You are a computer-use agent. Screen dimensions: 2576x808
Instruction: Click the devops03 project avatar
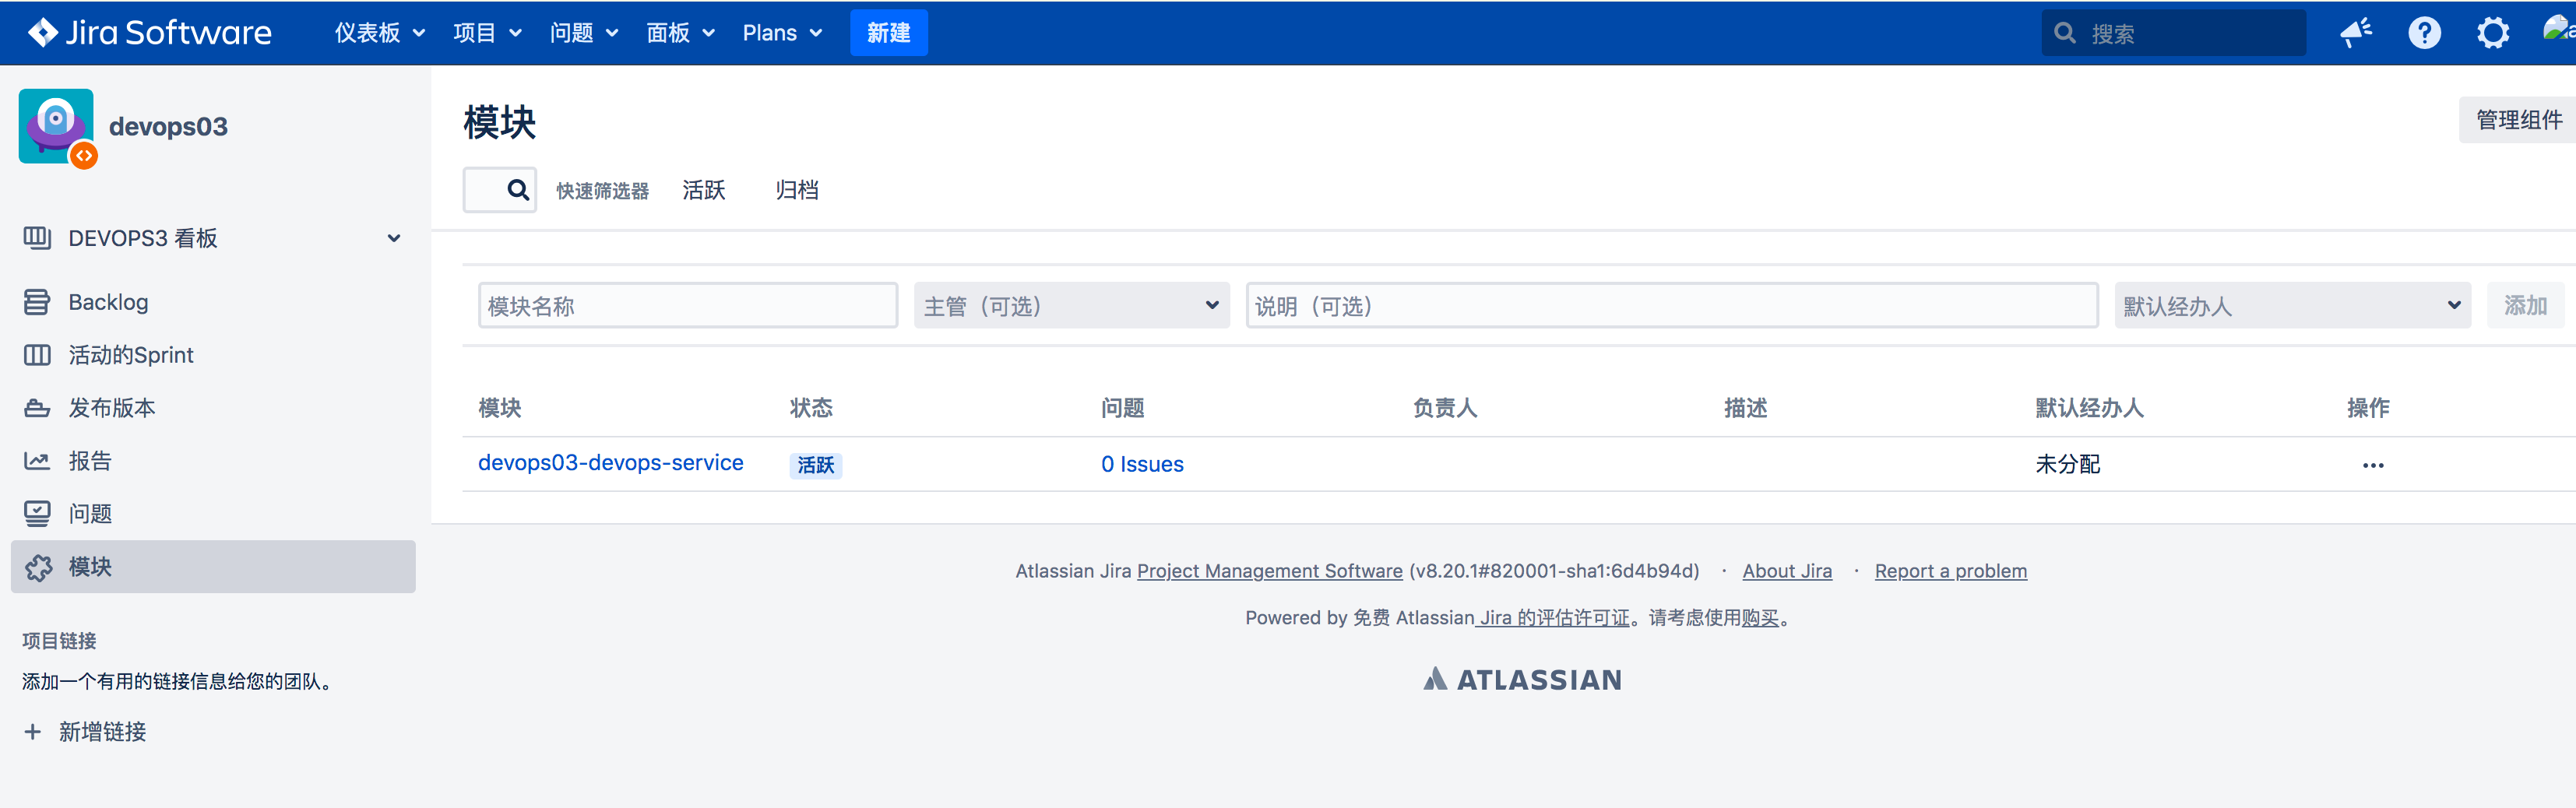pyautogui.click(x=56, y=126)
